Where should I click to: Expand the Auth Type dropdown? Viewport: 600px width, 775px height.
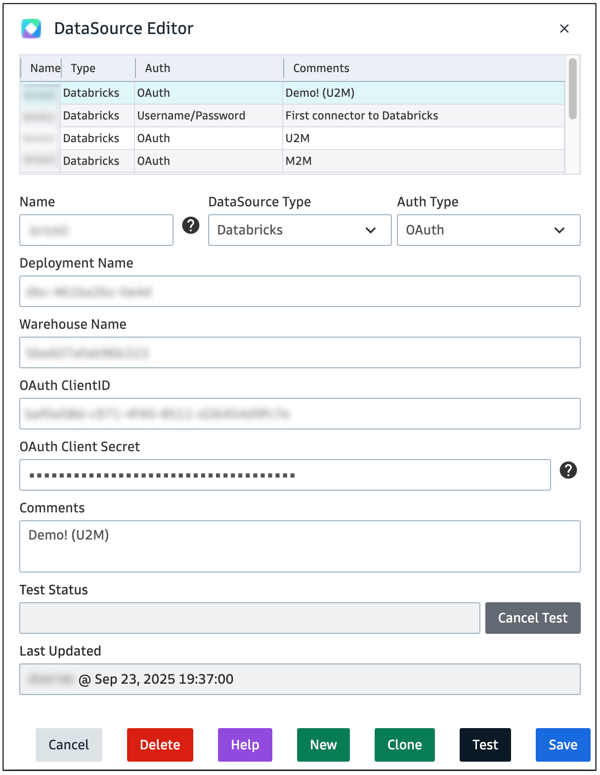(x=488, y=230)
